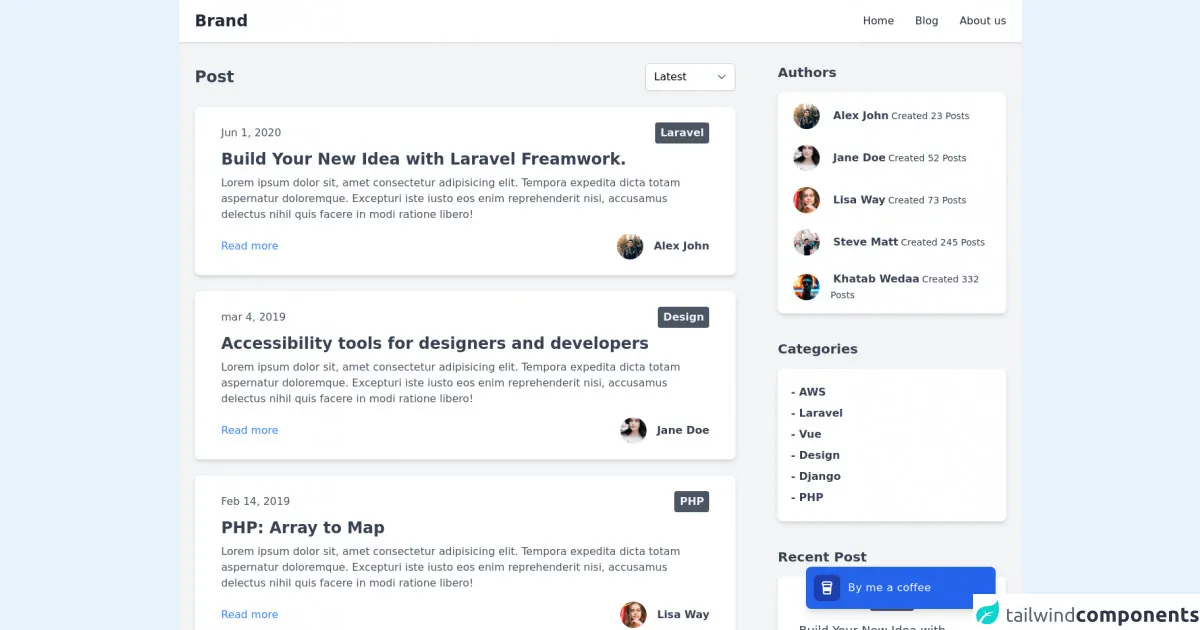
Task: Click Read more on Accessibility post
Action: (249, 430)
